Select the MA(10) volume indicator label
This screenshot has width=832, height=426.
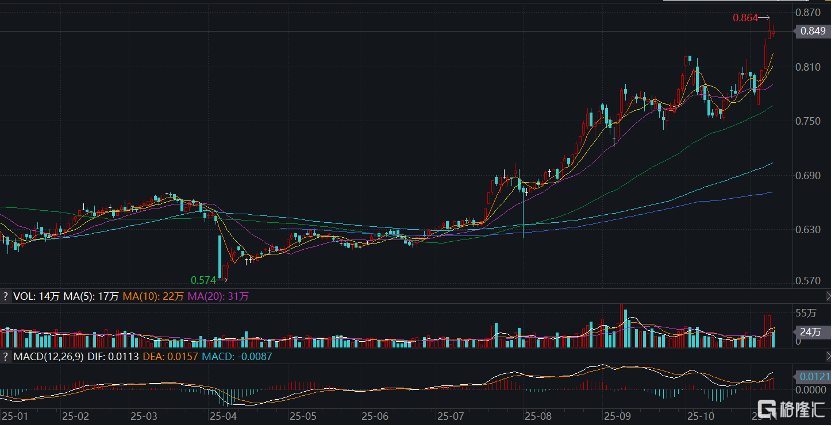click(x=156, y=296)
